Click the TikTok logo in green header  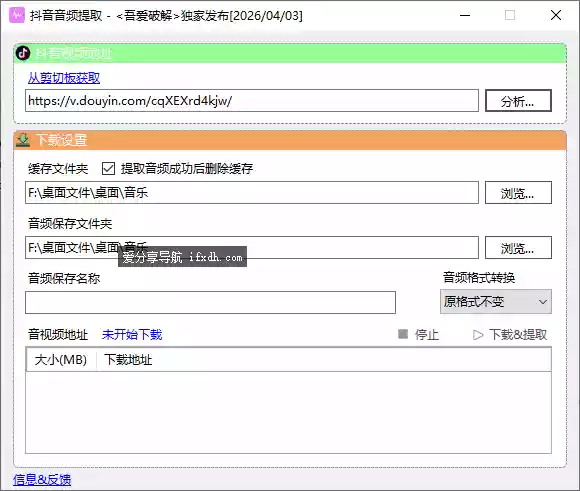pyautogui.click(x=23, y=53)
